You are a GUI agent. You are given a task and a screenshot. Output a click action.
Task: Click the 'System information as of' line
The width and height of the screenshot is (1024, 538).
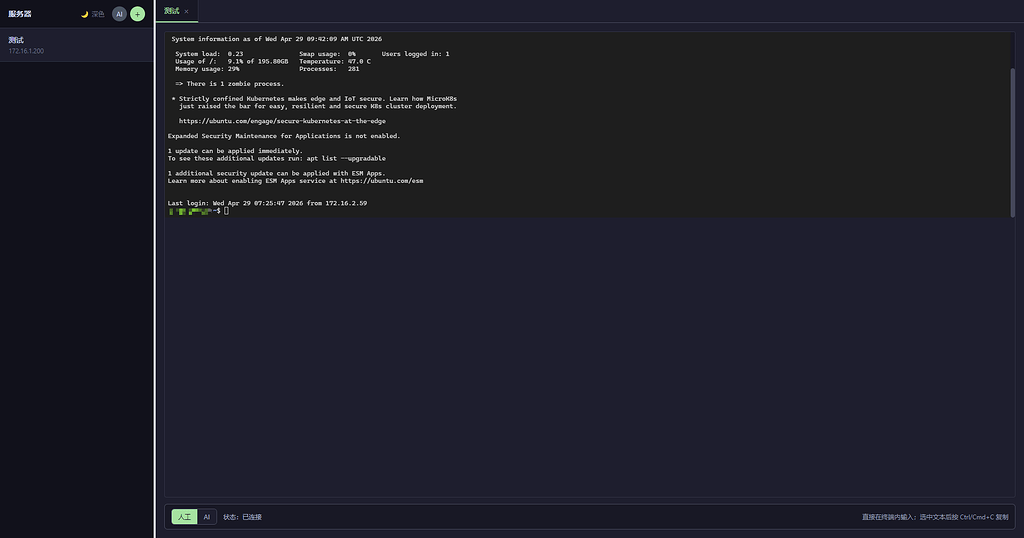pyautogui.click(x=276, y=39)
